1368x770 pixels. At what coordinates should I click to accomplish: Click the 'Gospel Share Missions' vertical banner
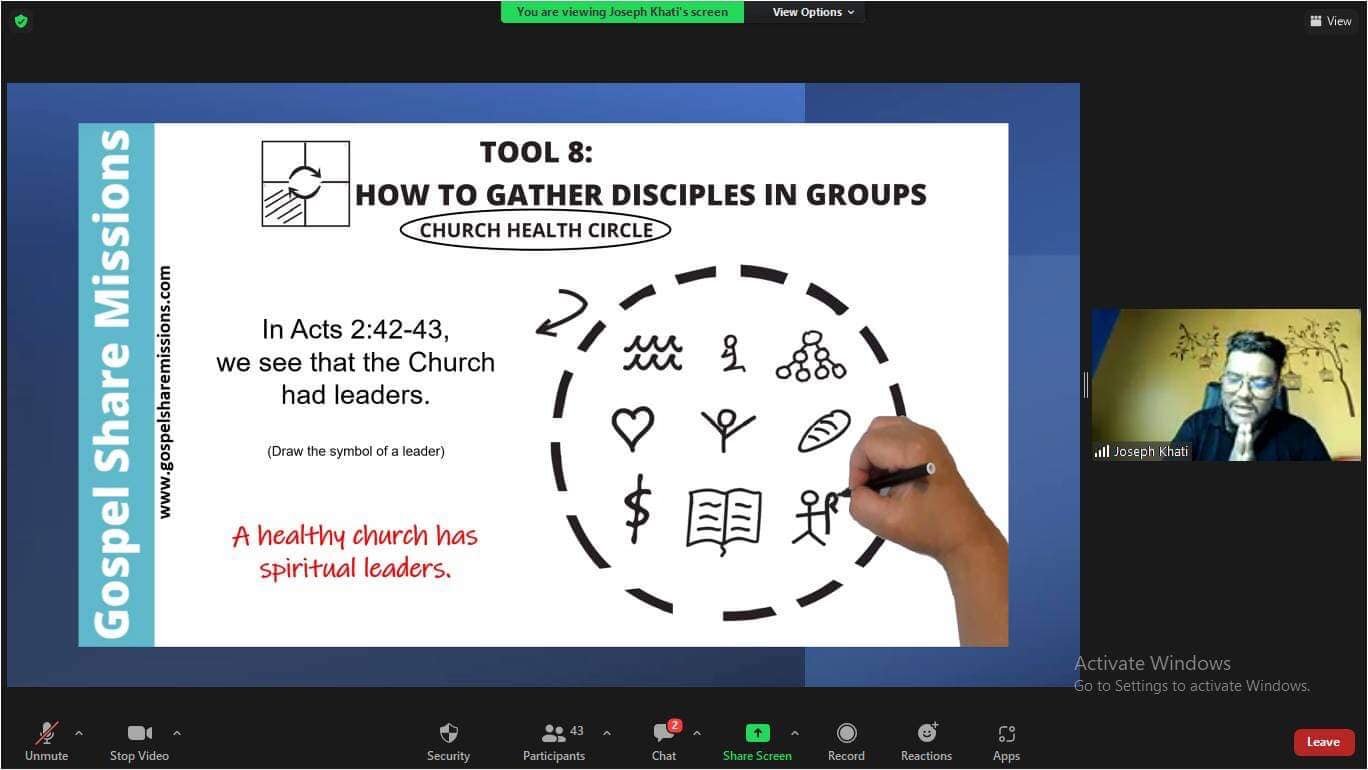[x=116, y=384]
